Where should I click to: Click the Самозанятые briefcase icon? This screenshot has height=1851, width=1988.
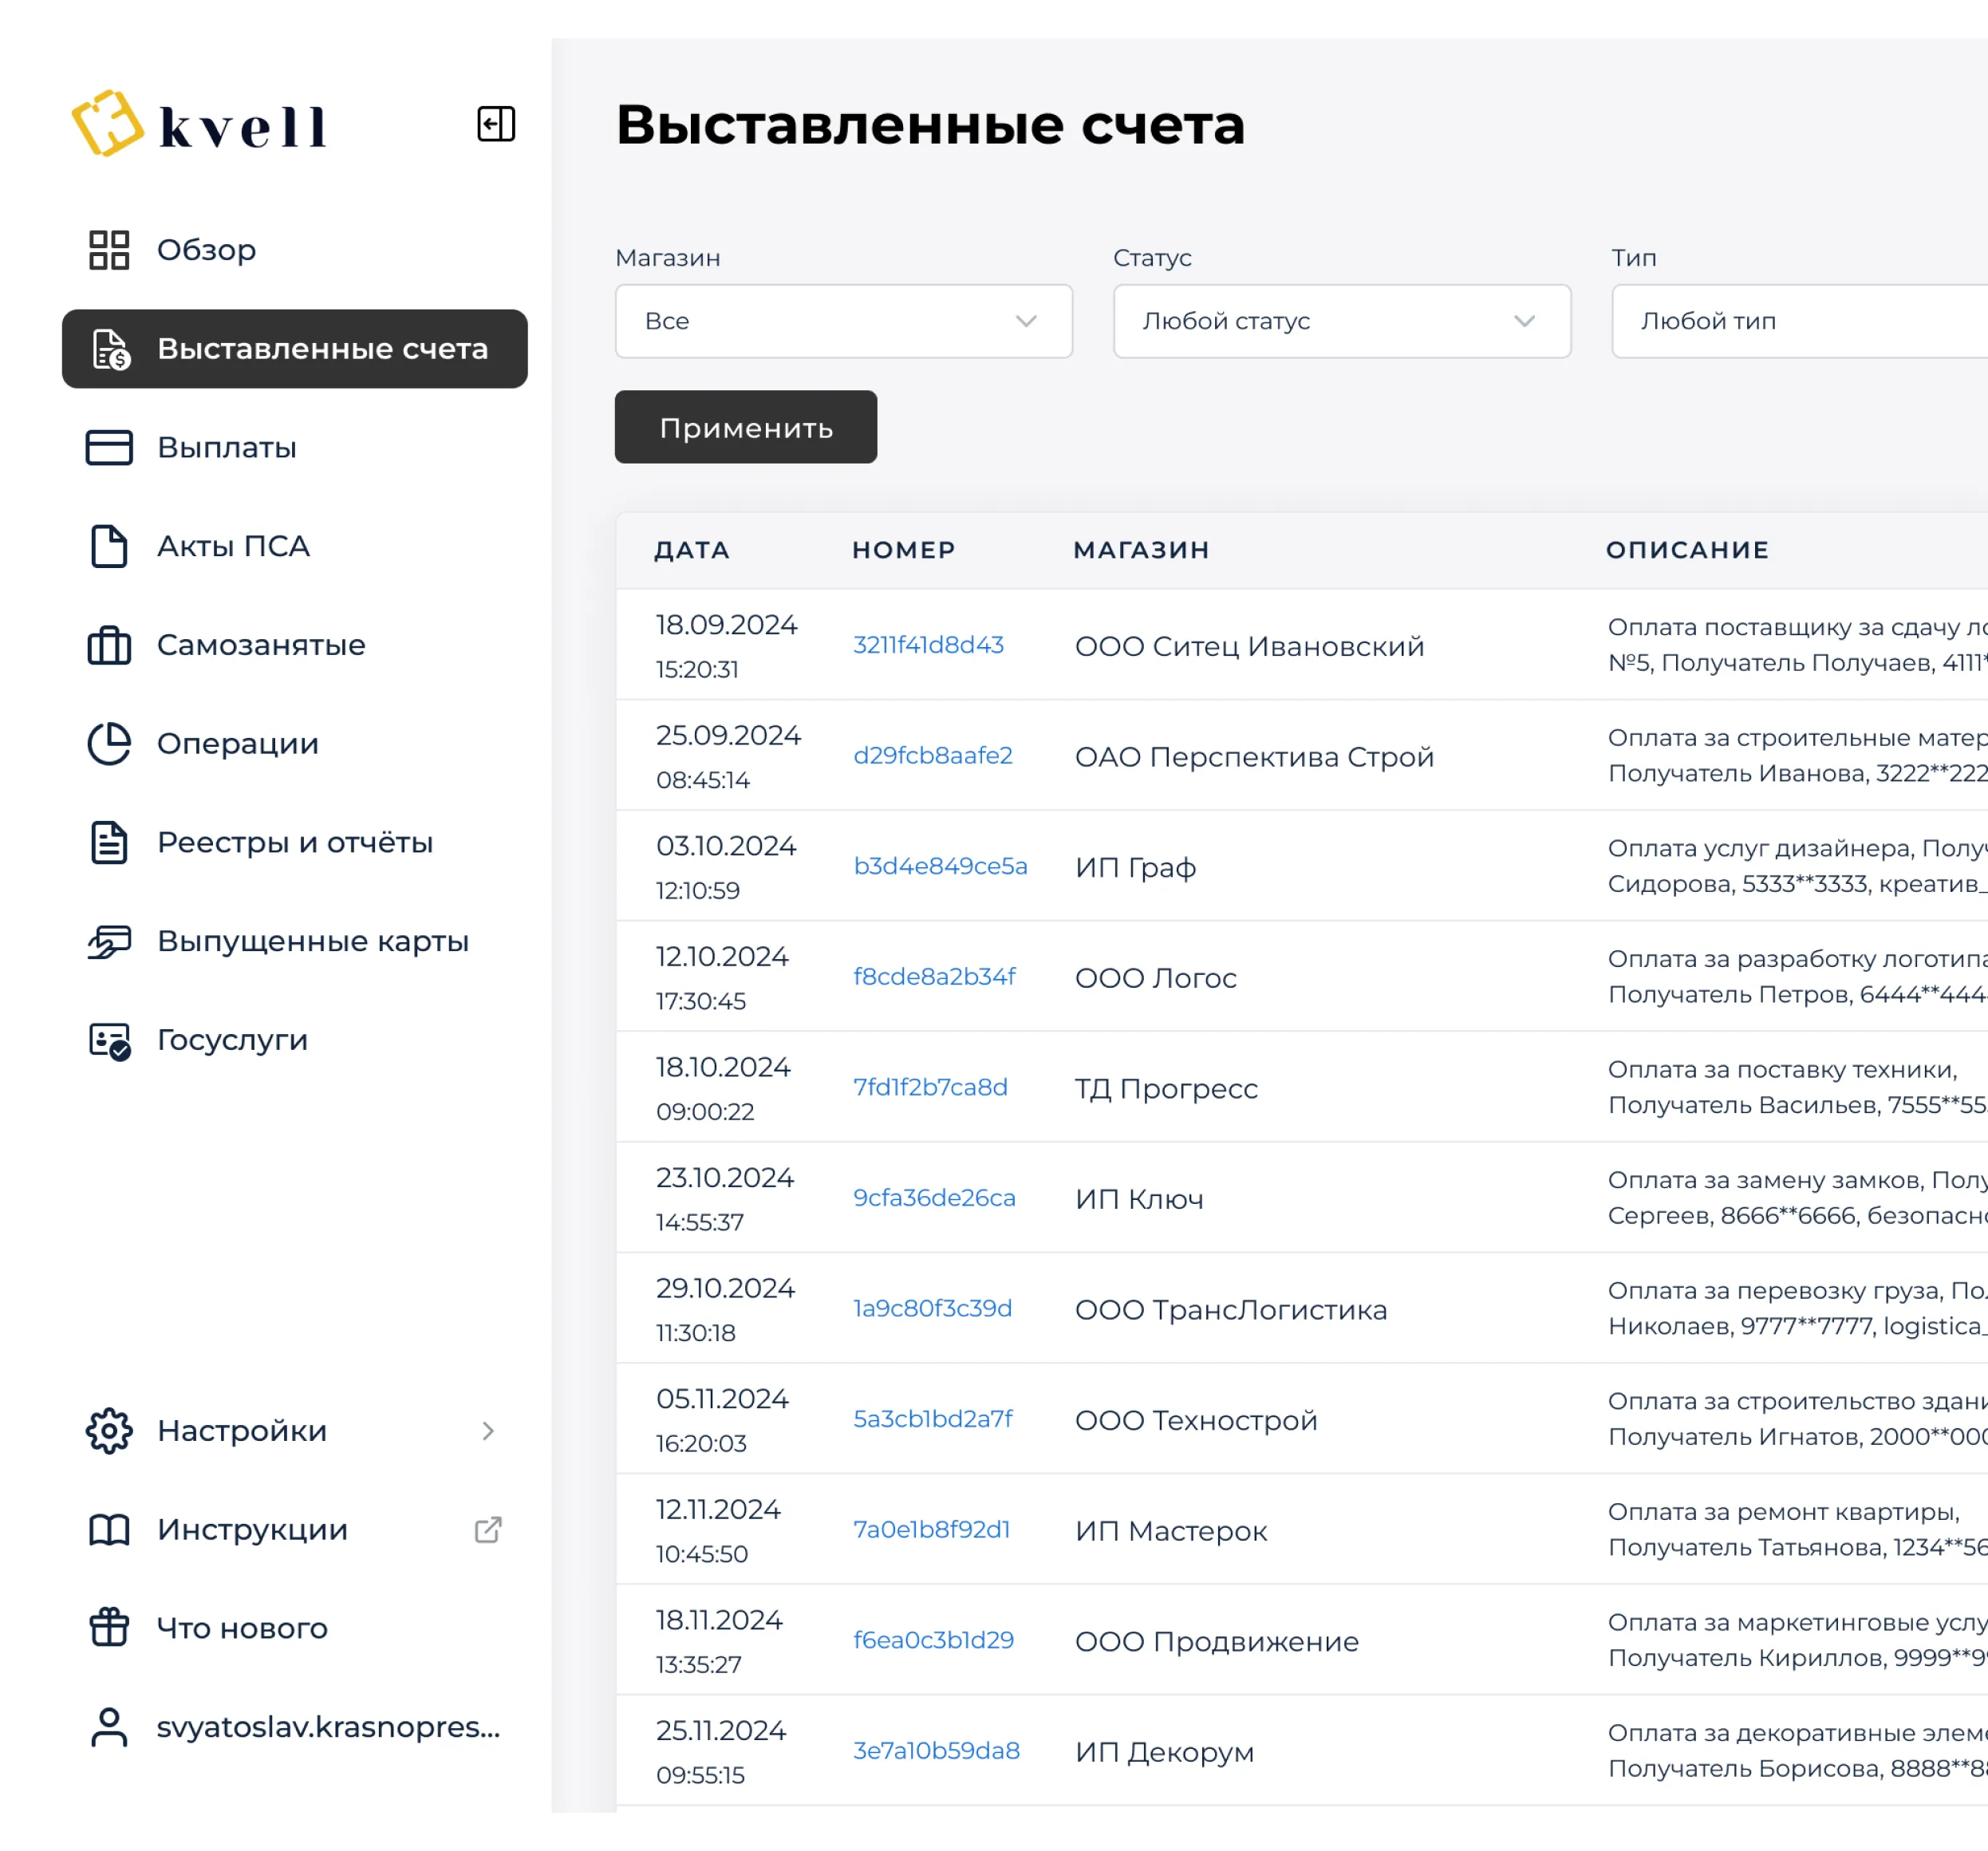point(109,645)
